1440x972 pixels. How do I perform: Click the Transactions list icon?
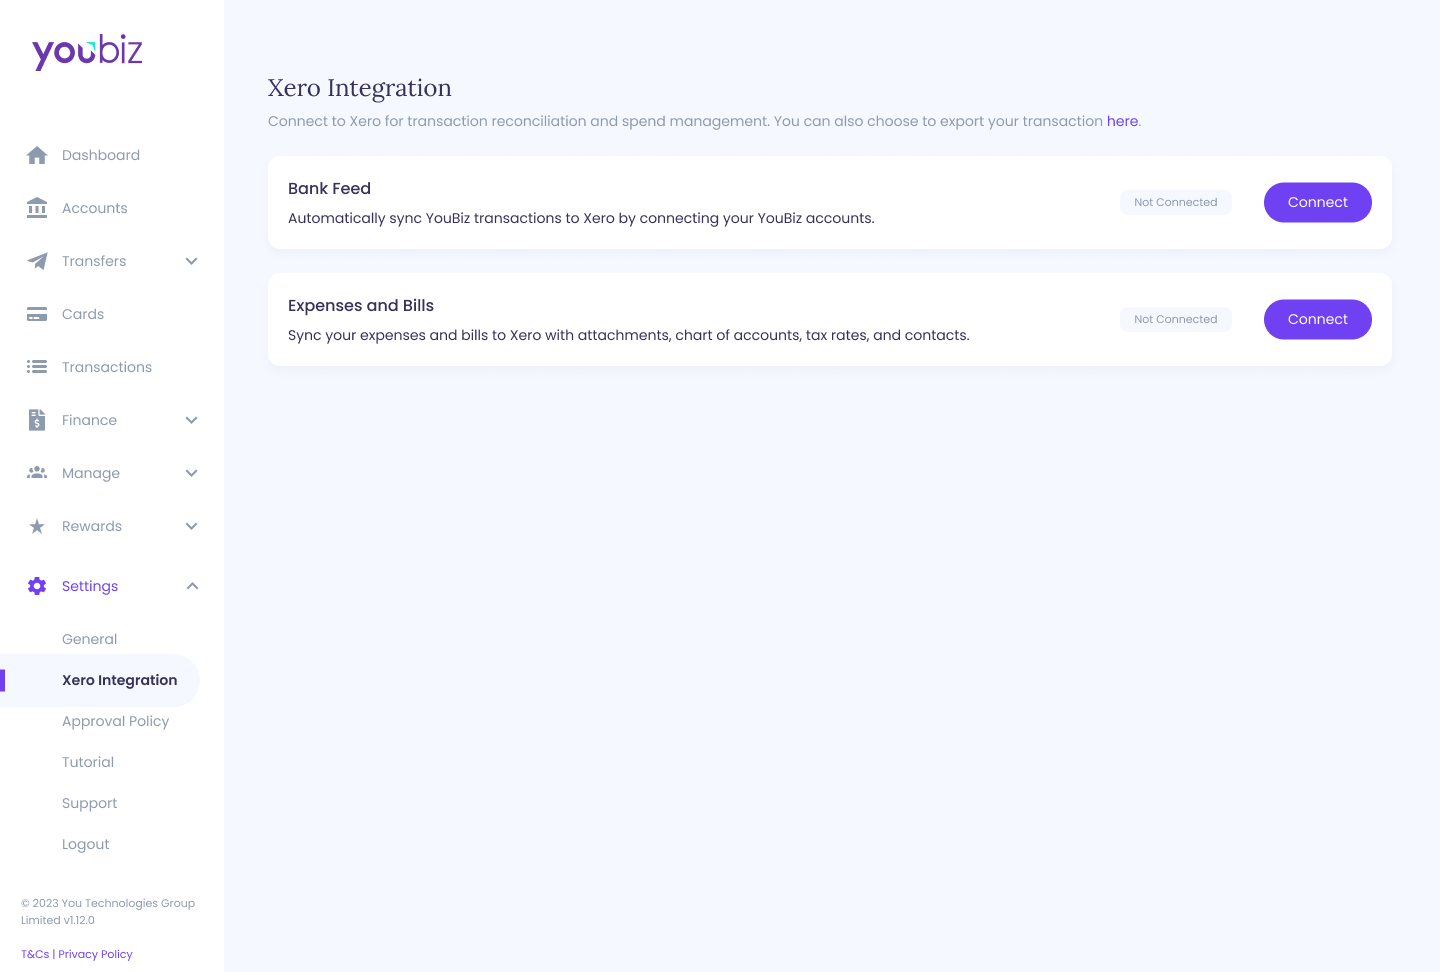click(x=37, y=367)
